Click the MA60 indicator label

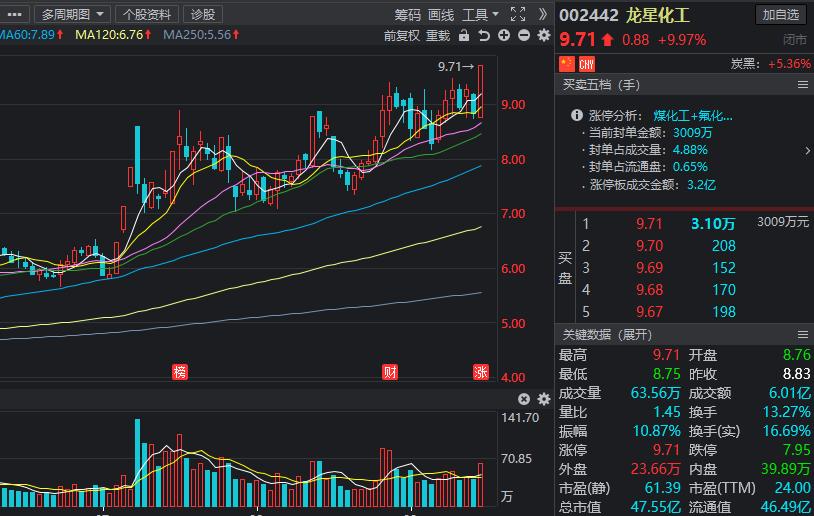tap(32, 35)
